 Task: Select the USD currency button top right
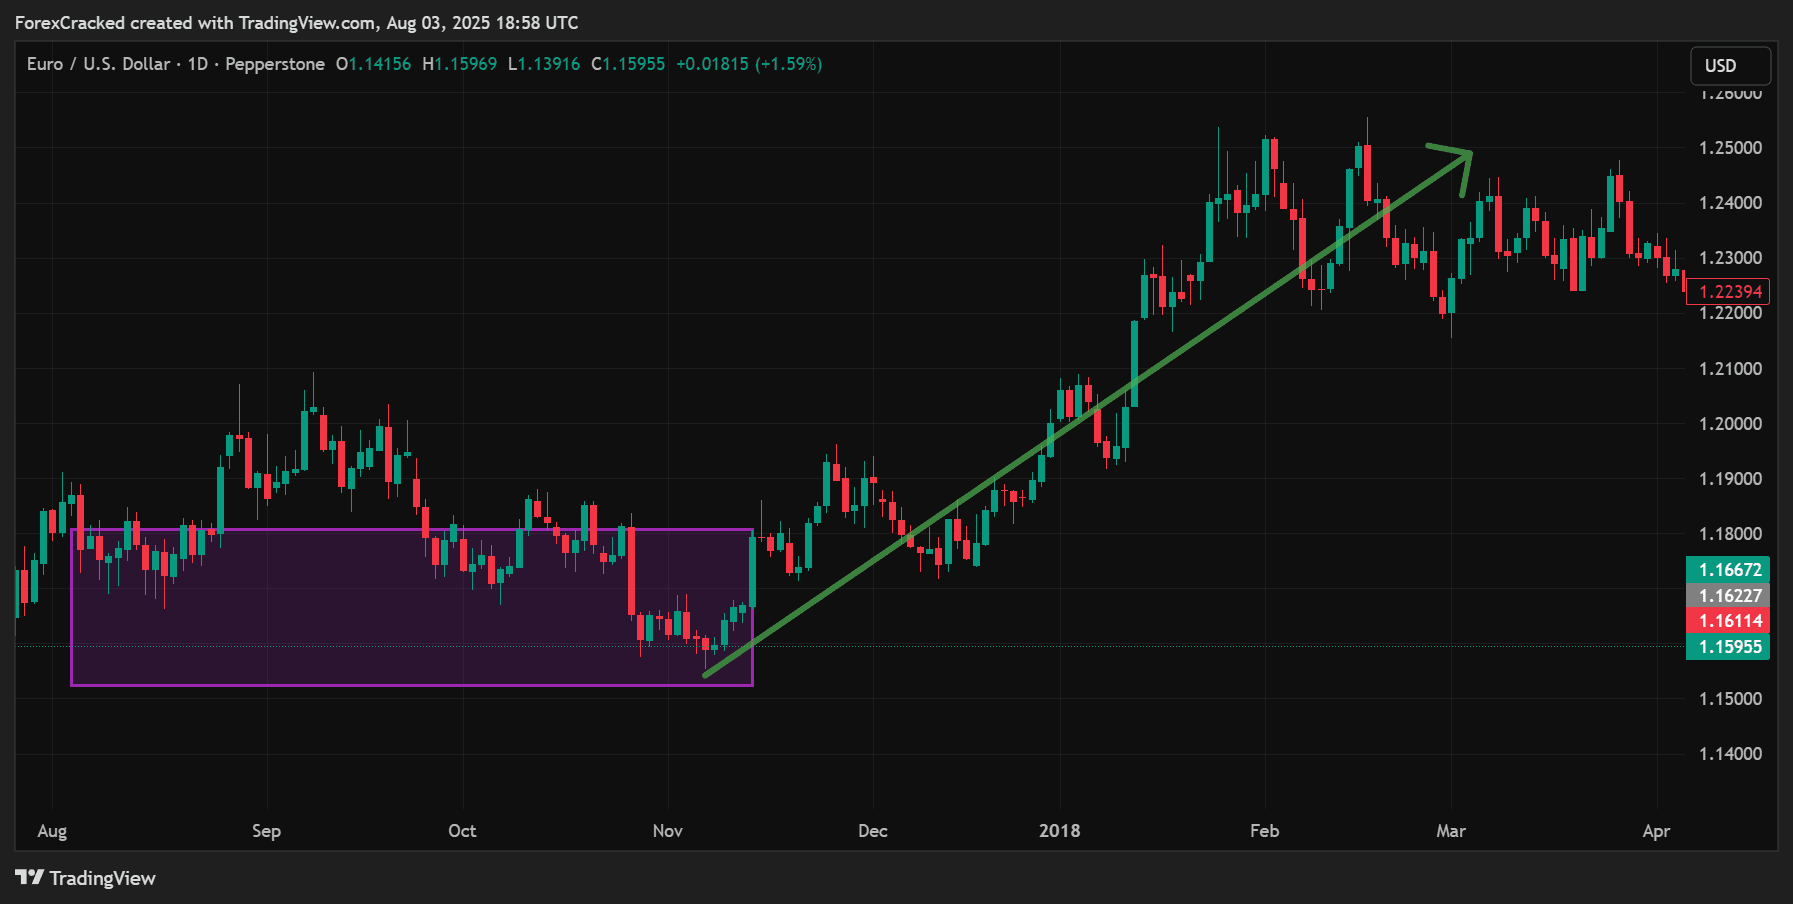coord(1730,65)
